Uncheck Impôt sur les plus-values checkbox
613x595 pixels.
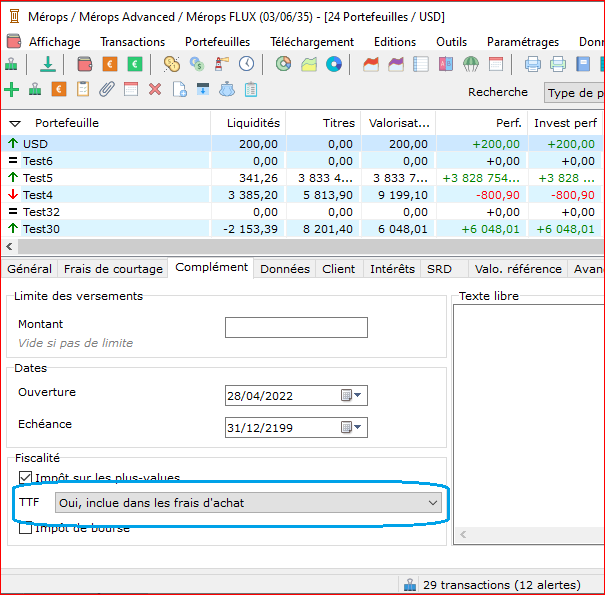click(x=25, y=477)
